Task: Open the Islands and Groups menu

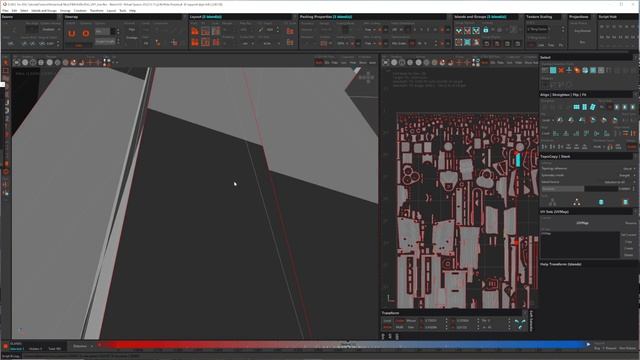Action: tap(44, 10)
